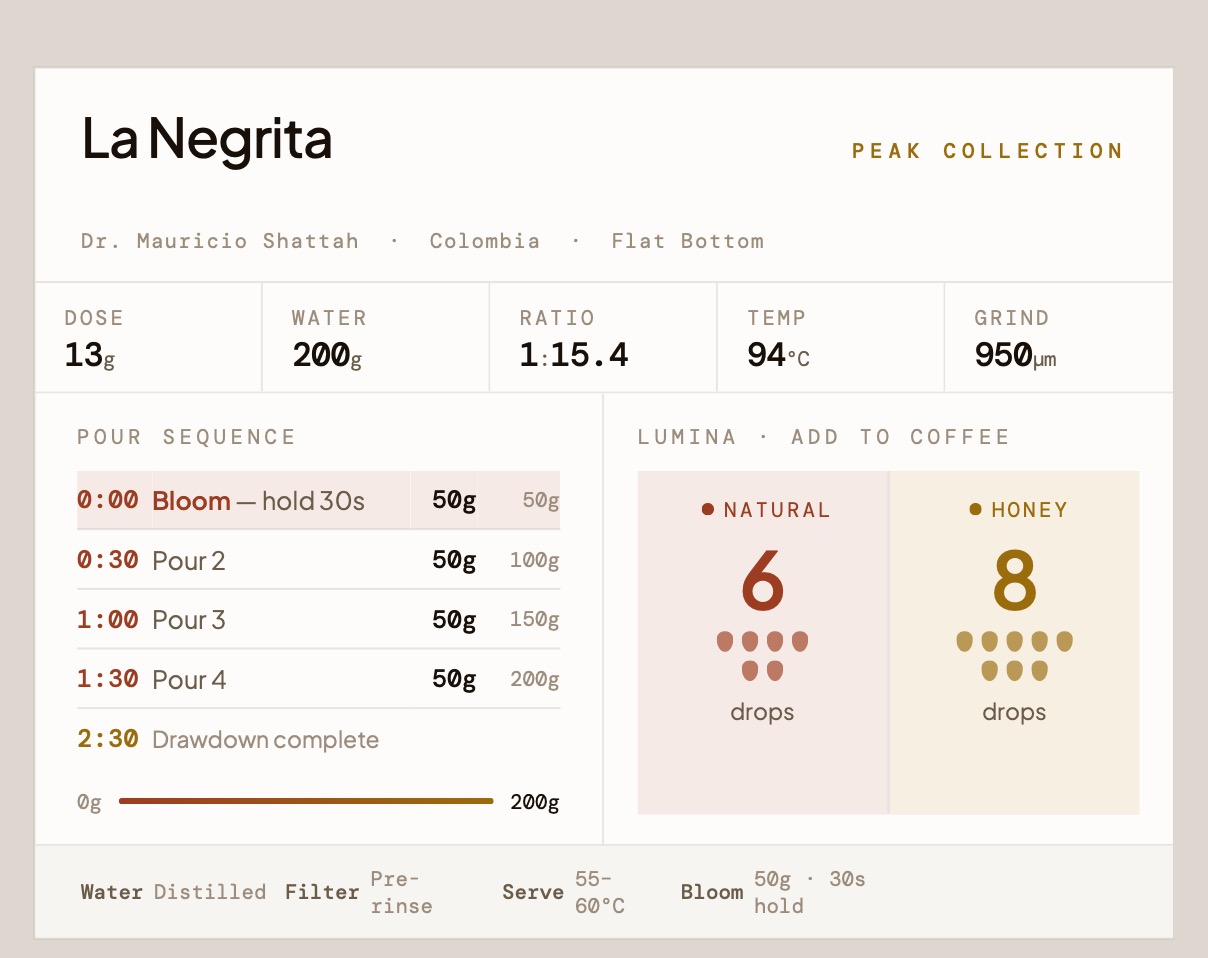Select the Dose 13g value
Screen dimensions: 1208x958
pyautogui.click(x=89, y=355)
